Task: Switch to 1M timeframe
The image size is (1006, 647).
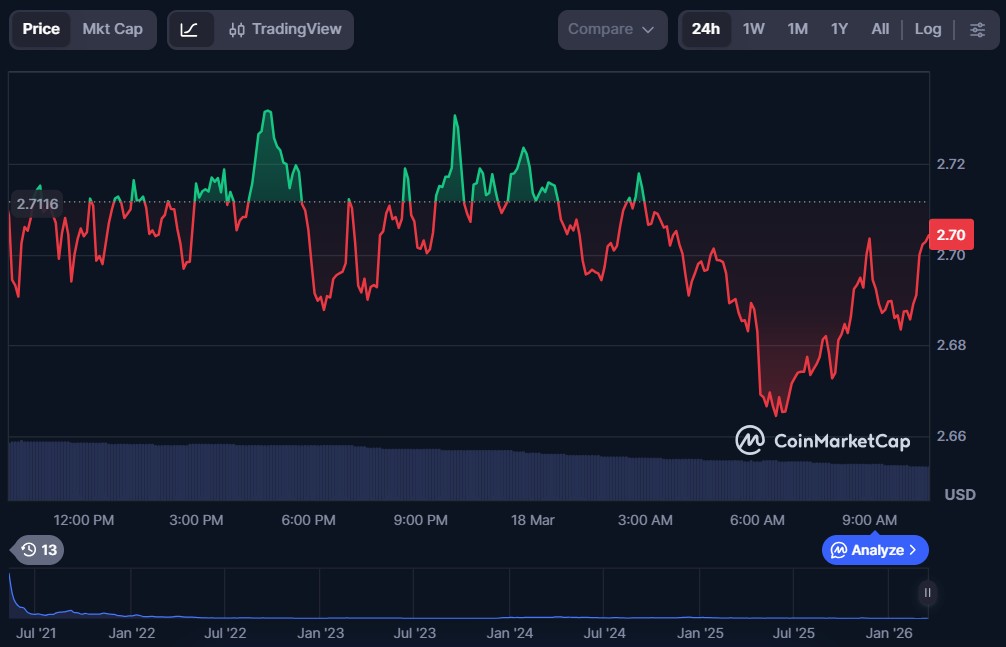Action: click(797, 30)
